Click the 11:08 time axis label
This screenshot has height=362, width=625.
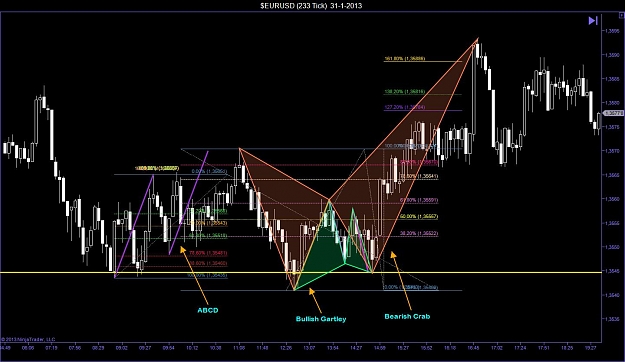(x=239, y=348)
